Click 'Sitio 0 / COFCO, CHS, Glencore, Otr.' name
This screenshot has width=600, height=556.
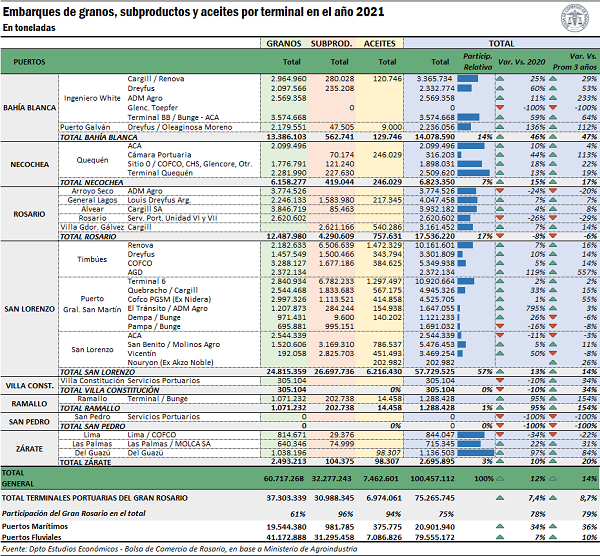click(x=190, y=164)
